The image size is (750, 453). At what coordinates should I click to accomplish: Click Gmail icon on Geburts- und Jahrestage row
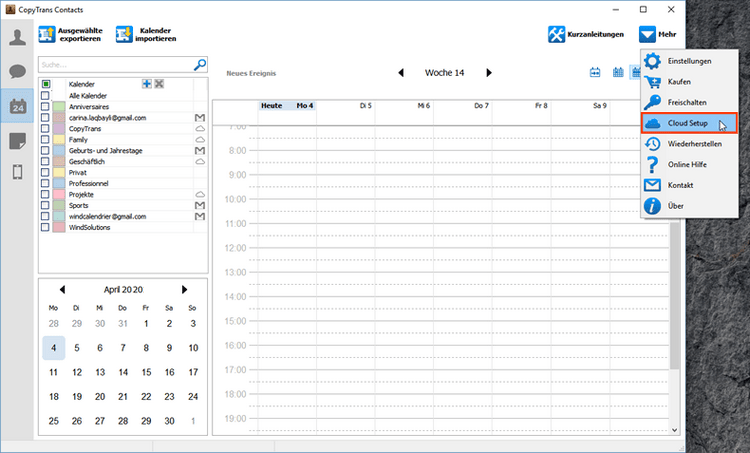pos(200,151)
